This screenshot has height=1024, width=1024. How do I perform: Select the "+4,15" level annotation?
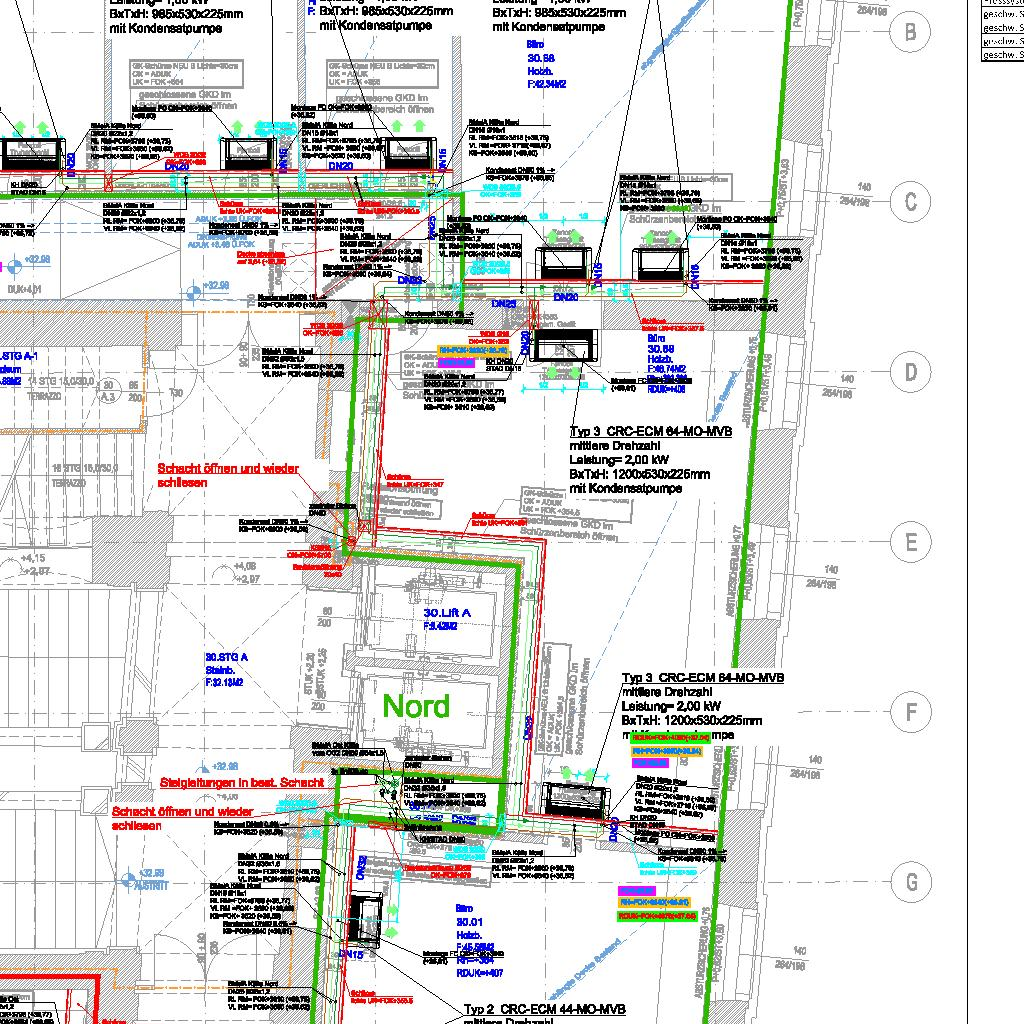(32, 558)
